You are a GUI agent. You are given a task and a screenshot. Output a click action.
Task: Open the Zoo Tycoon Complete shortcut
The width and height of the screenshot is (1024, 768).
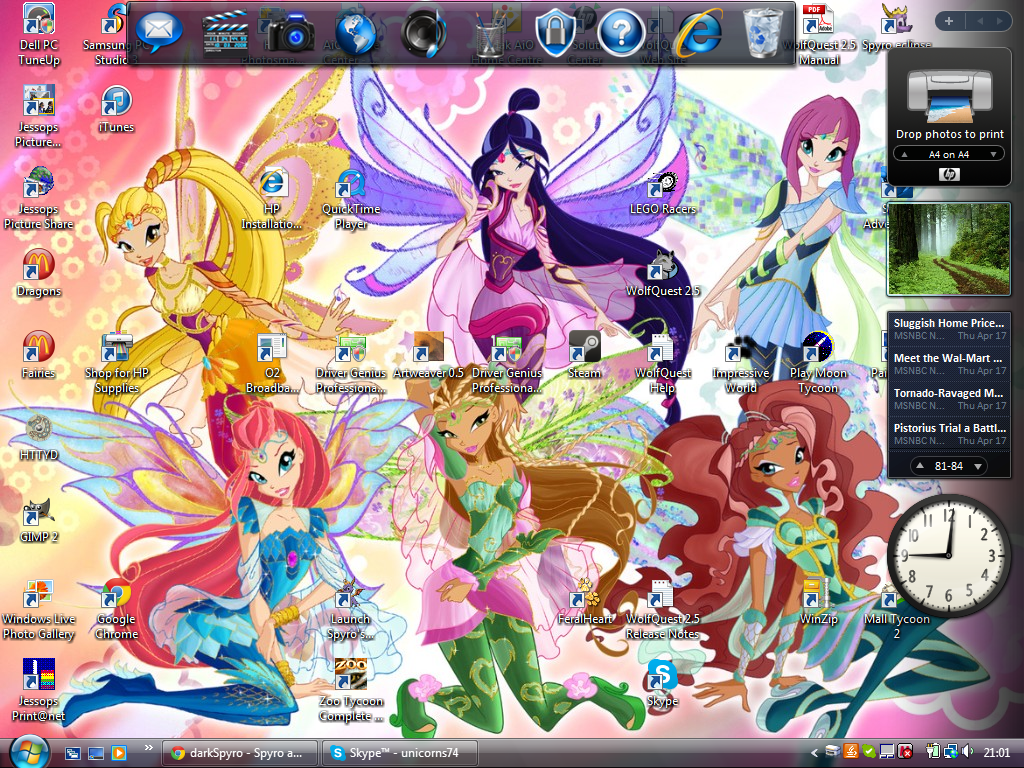(x=351, y=690)
